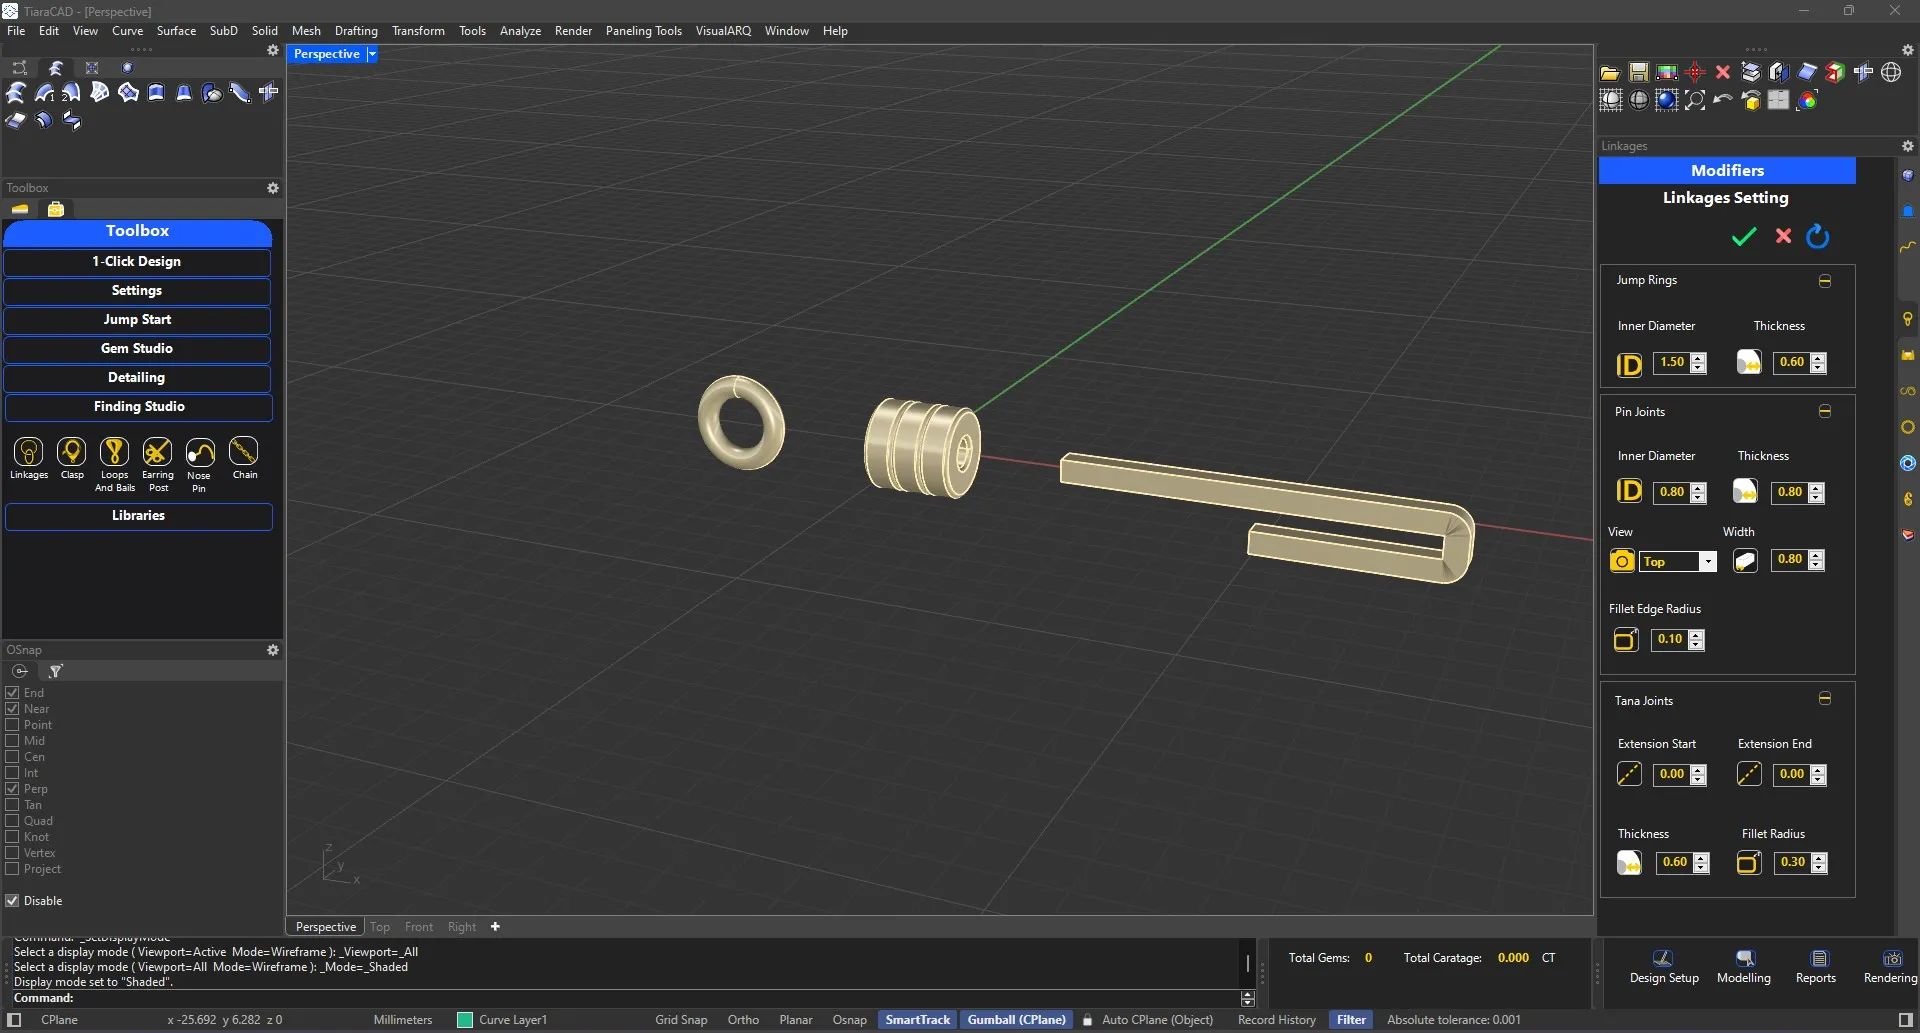Click Jump Rings Inner Diameter field

pyautogui.click(x=1671, y=363)
